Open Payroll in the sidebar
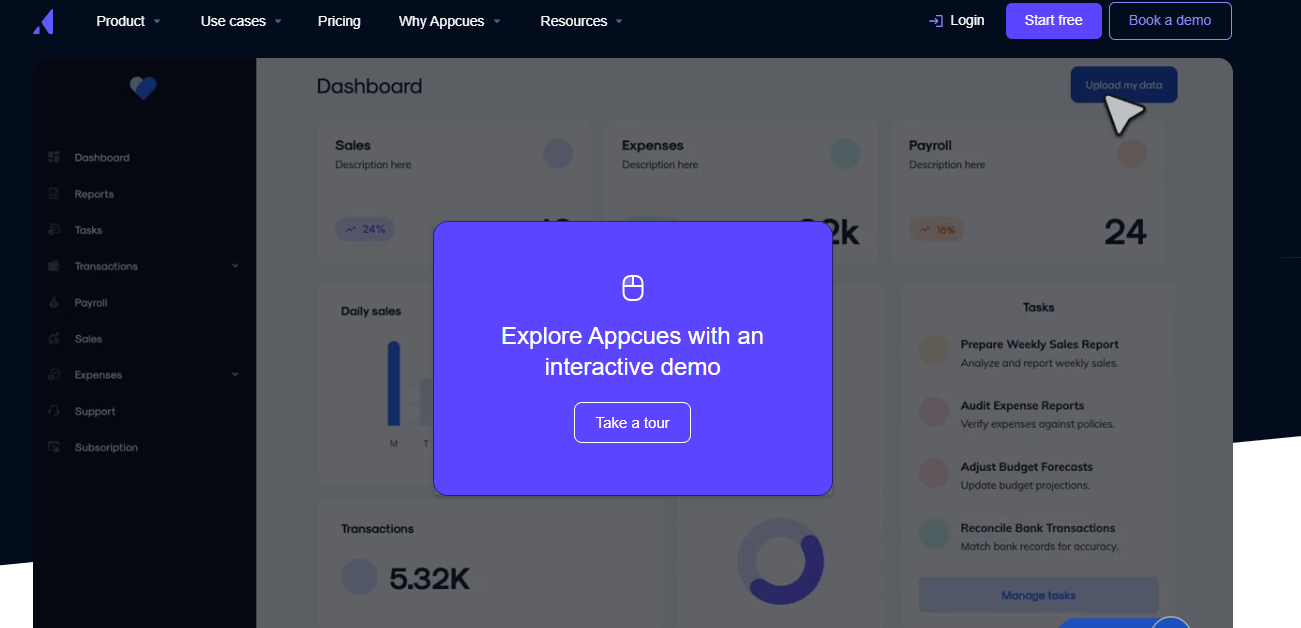This screenshot has height=628, width=1301. click(91, 303)
